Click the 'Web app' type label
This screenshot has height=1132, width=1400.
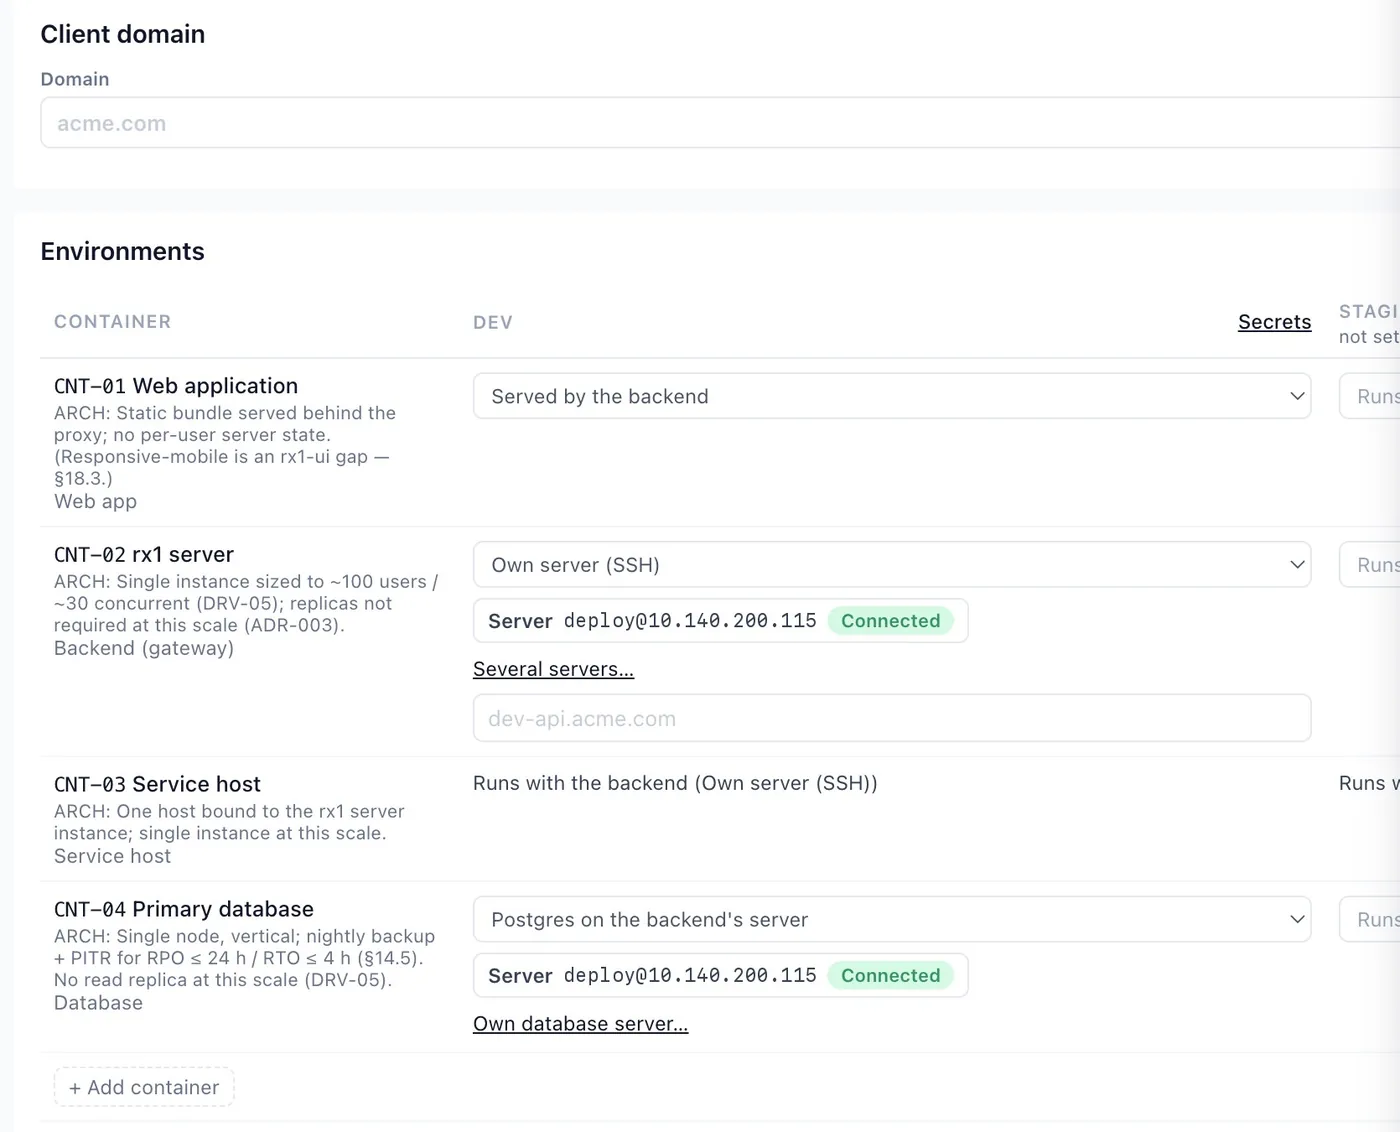pos(95,502)
